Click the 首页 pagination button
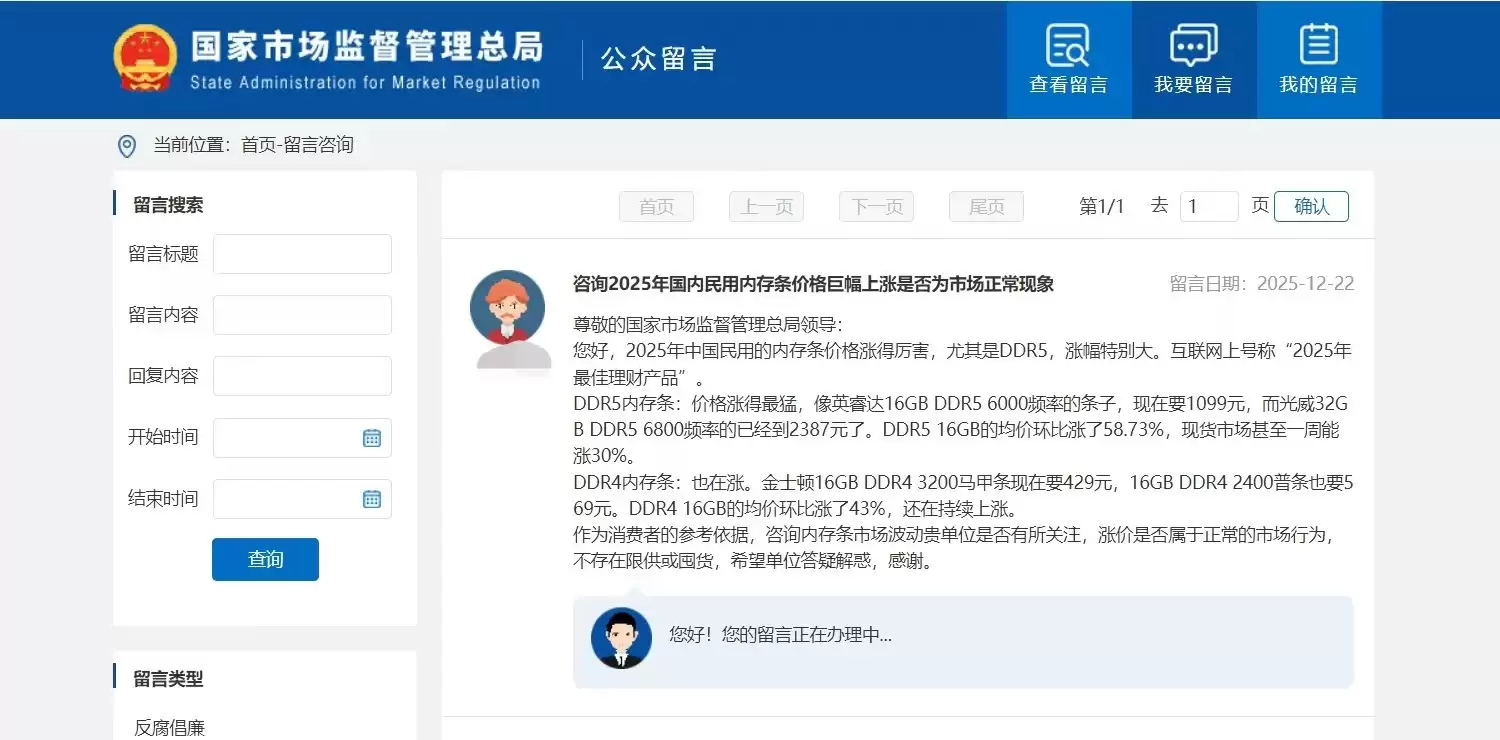The width and height of the screenshot is (1500, 740). click(x=656, y=206)
